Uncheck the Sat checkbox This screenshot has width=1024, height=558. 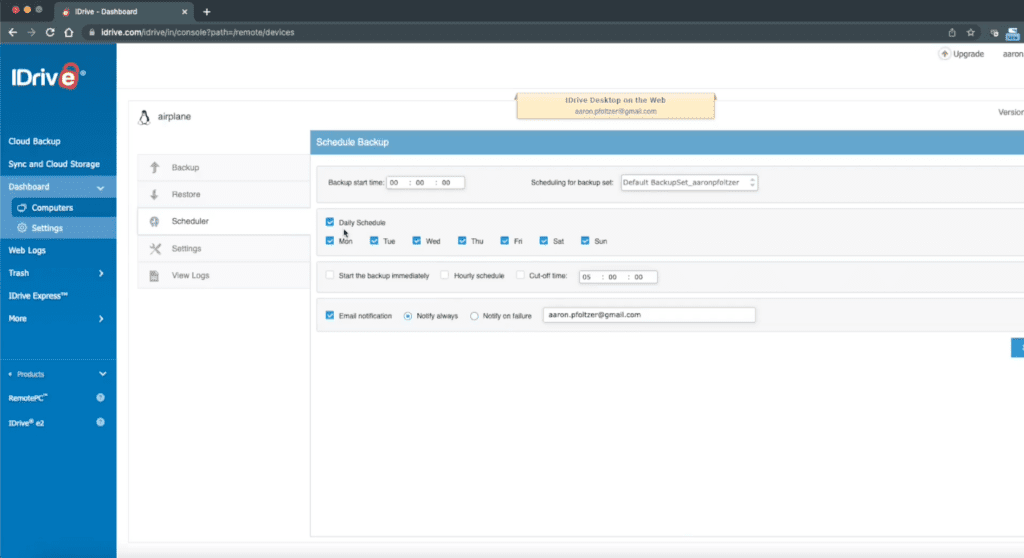click(543, 240)
